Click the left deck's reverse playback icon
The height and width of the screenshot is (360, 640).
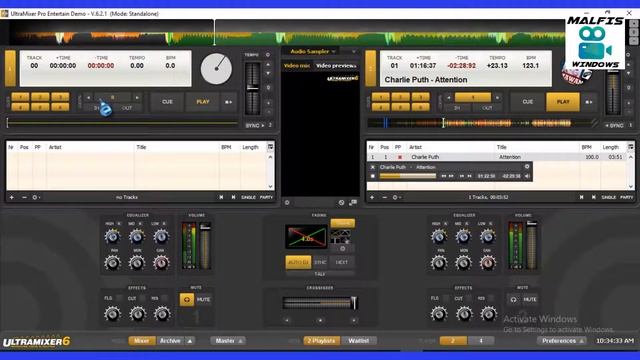pos(228,102)
